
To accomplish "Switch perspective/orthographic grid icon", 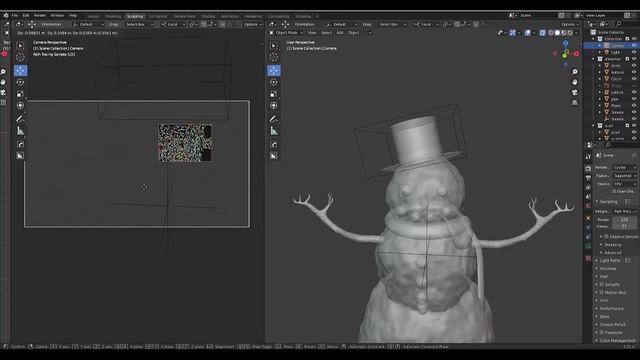I will click(575, 102).
